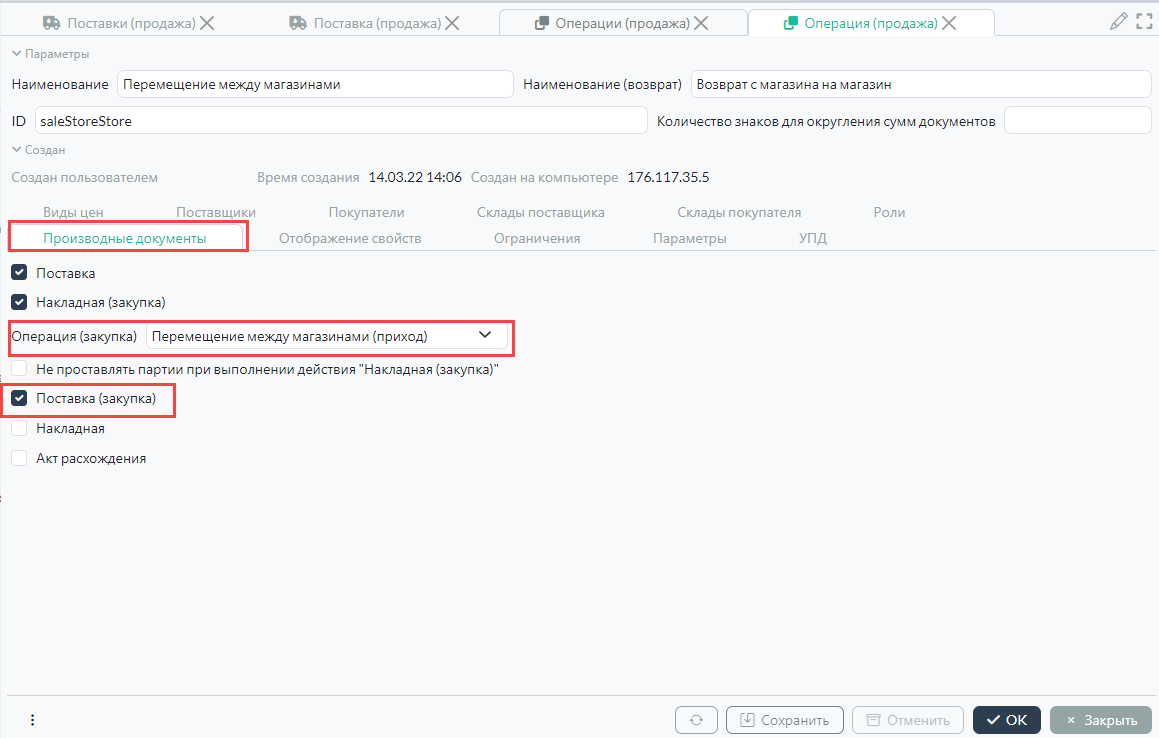Click the OK button
The width and height of the screenshot is (1159, 738).
pos(1006,720)
